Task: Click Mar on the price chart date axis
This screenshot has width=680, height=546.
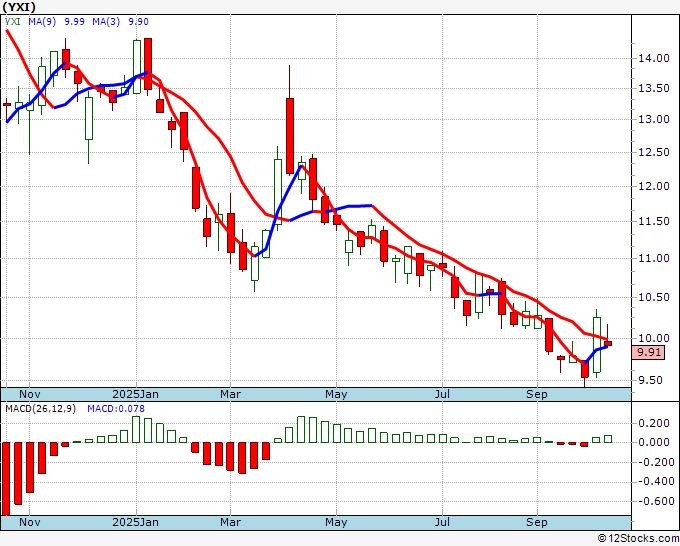Action: [230, 394]
